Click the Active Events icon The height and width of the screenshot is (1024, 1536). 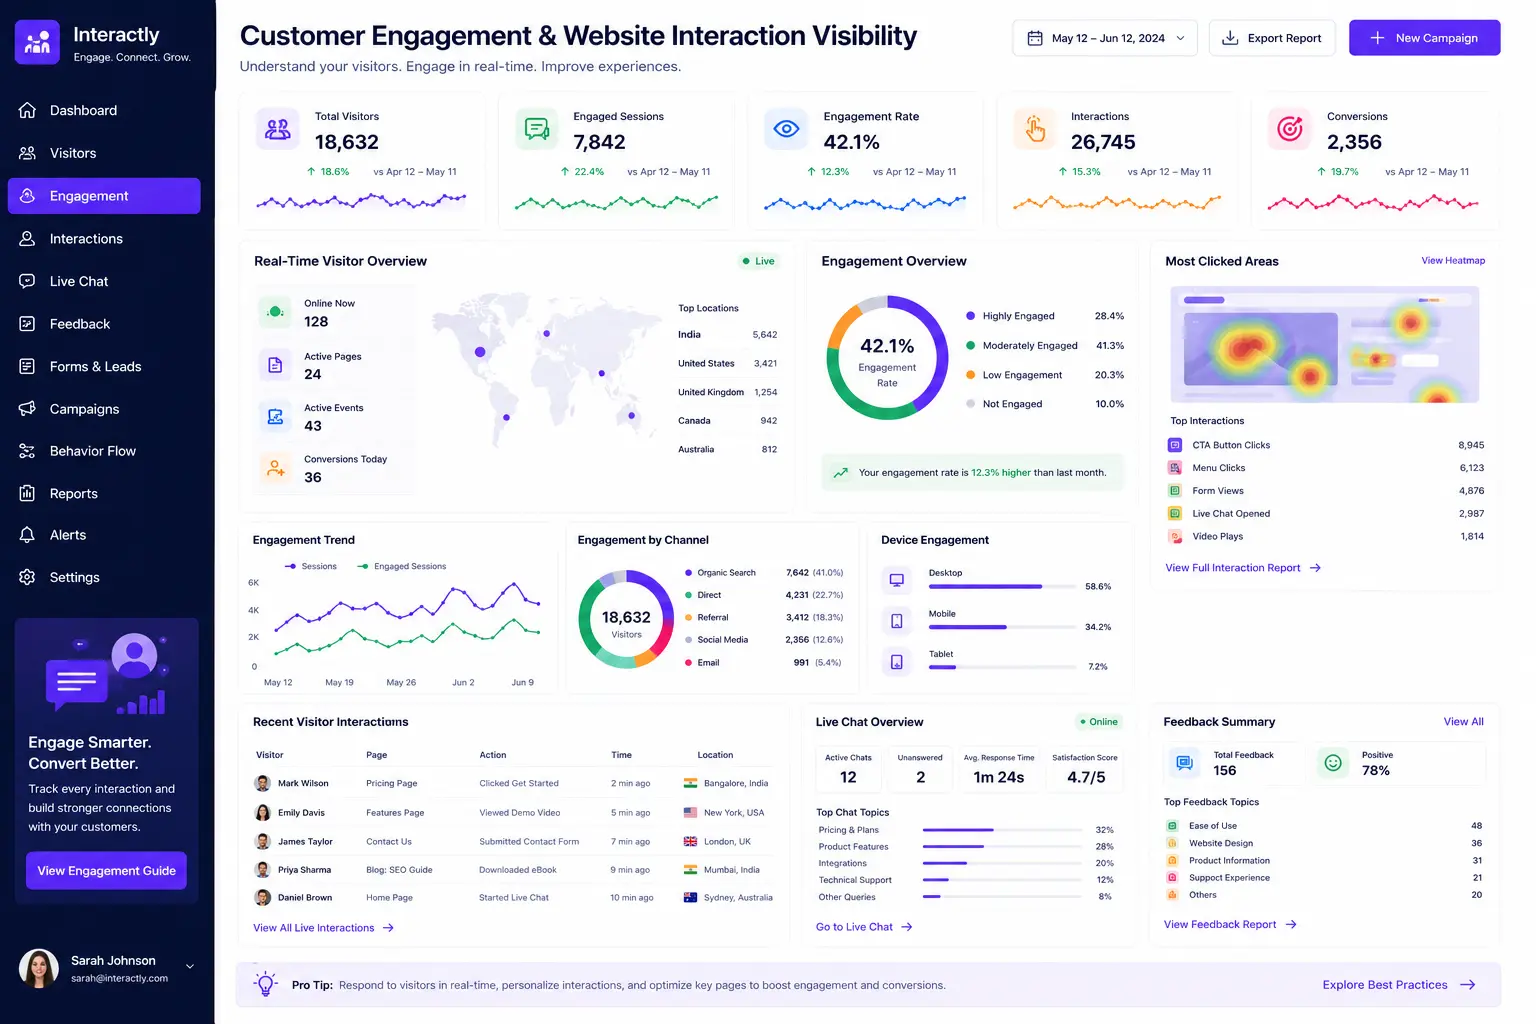point(275,416)
